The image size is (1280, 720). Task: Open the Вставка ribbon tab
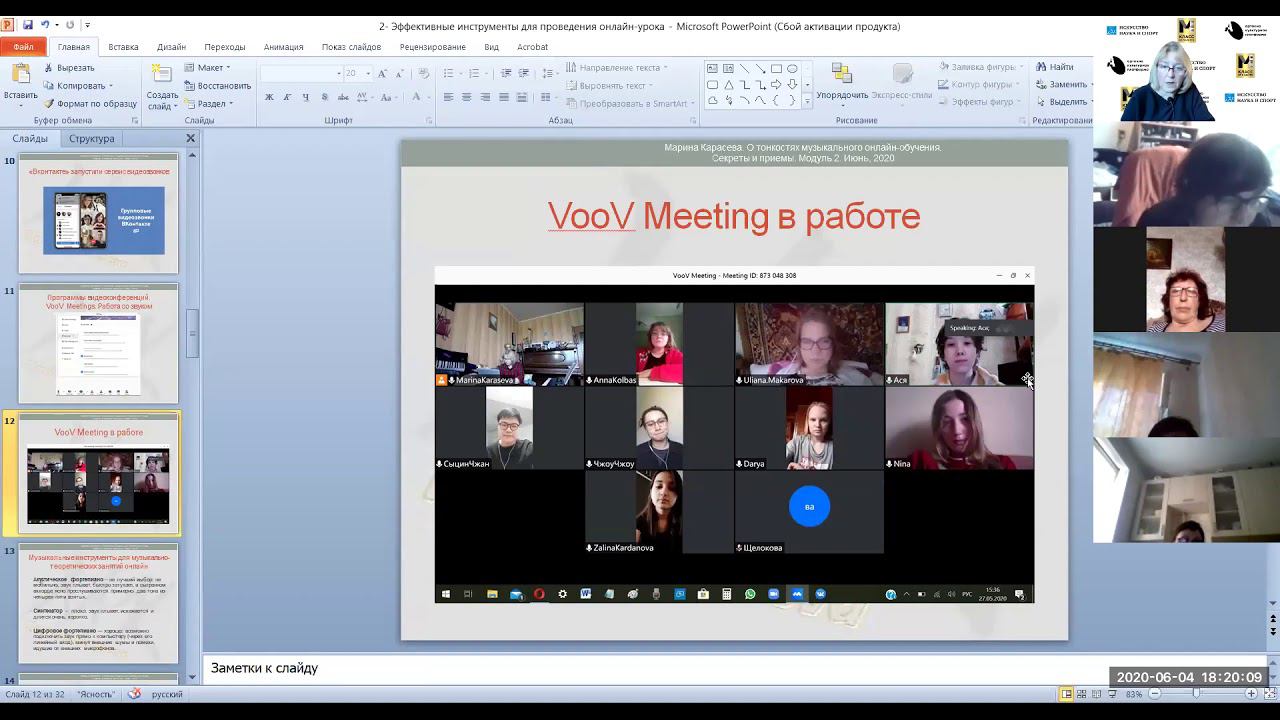tap(123, 47)
